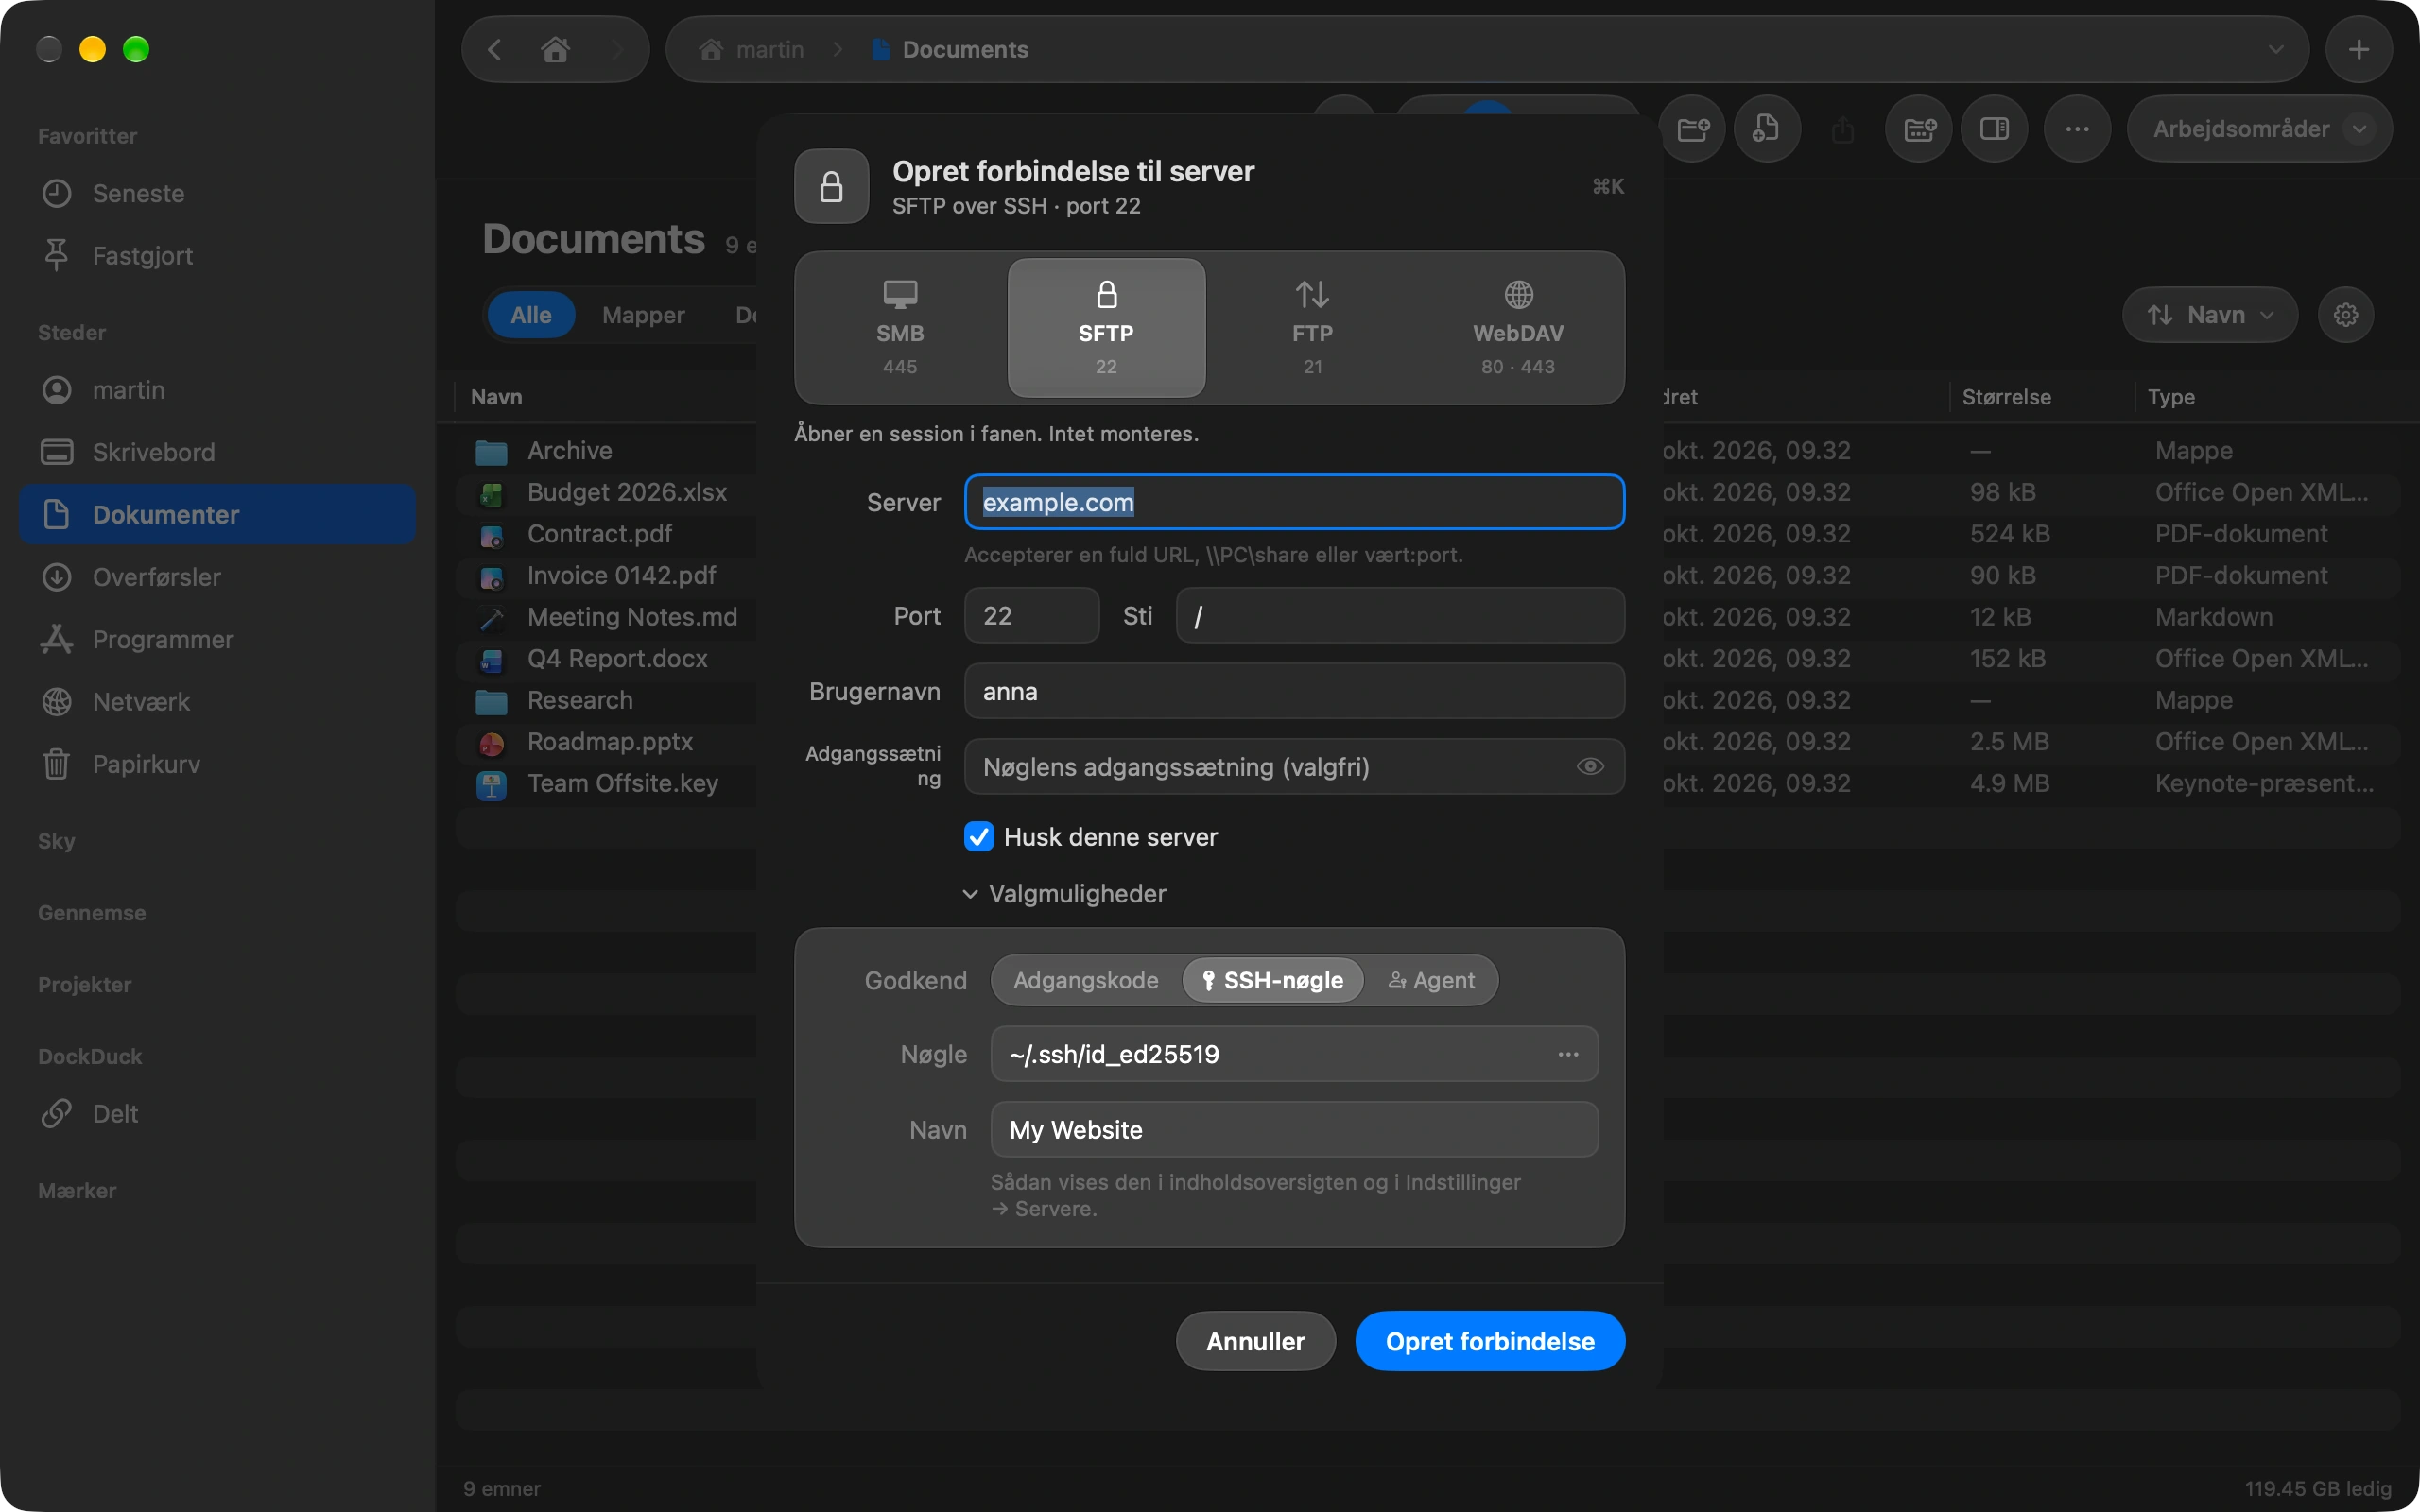Open view settings gear icon
The width and height of the screenshot is (2420, 1512).
click(x=2345, y=315)
